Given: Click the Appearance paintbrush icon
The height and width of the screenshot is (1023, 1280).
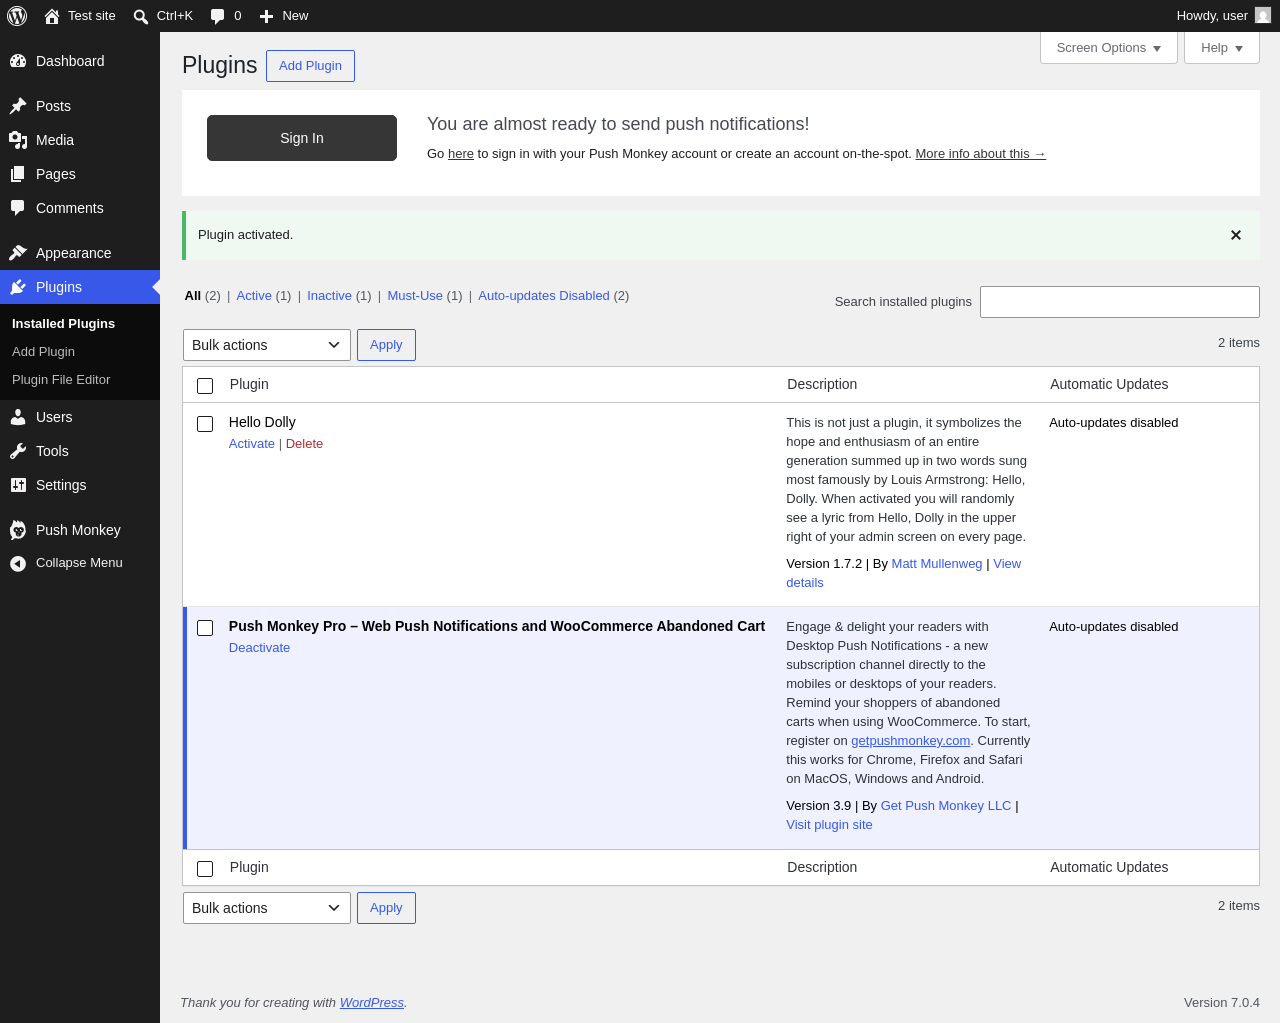Looking at the screenshot, I should 18,253.
